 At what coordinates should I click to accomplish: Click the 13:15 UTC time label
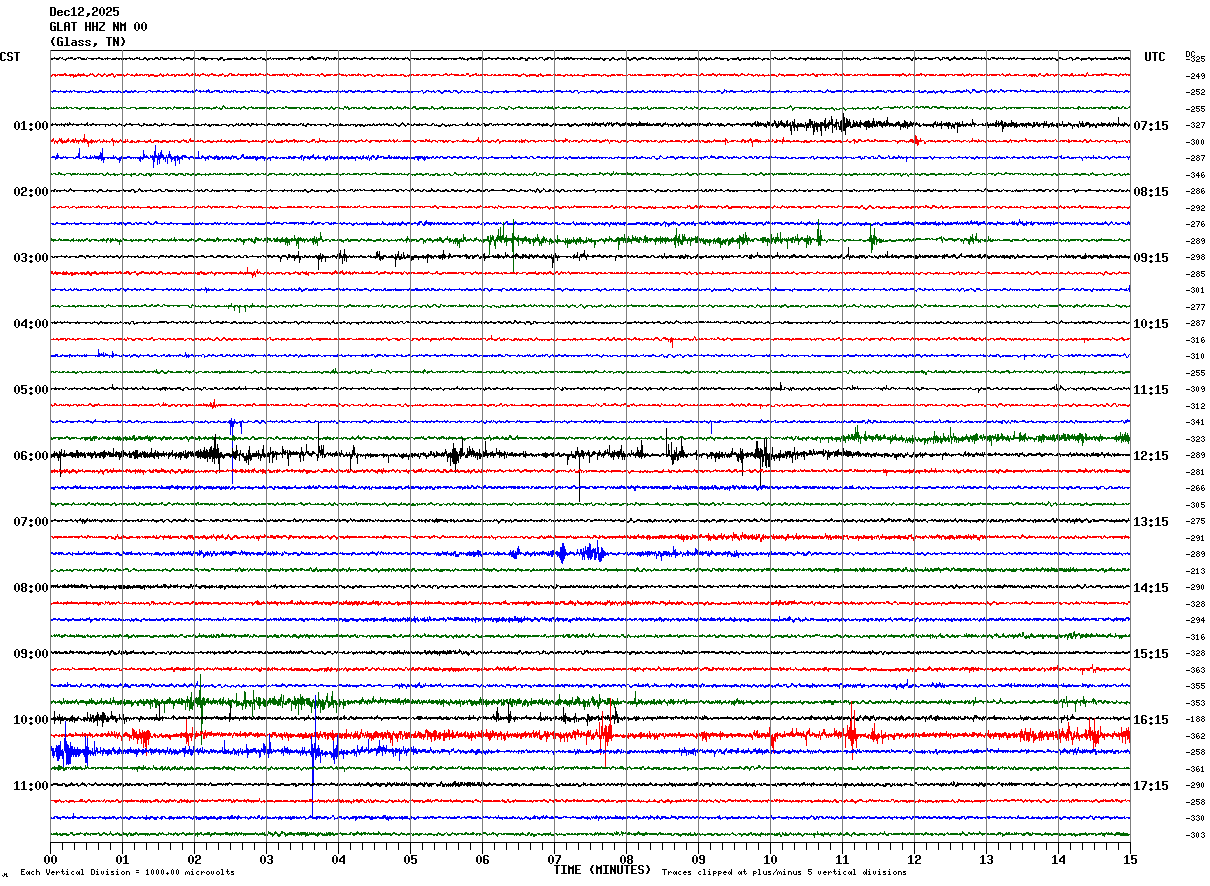(1151, 522)
